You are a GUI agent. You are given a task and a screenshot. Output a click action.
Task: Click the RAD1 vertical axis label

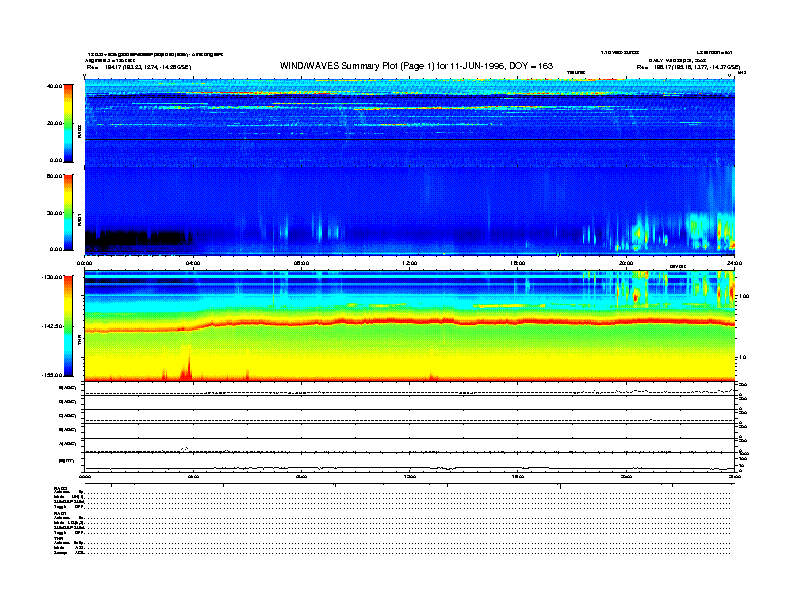79,219
